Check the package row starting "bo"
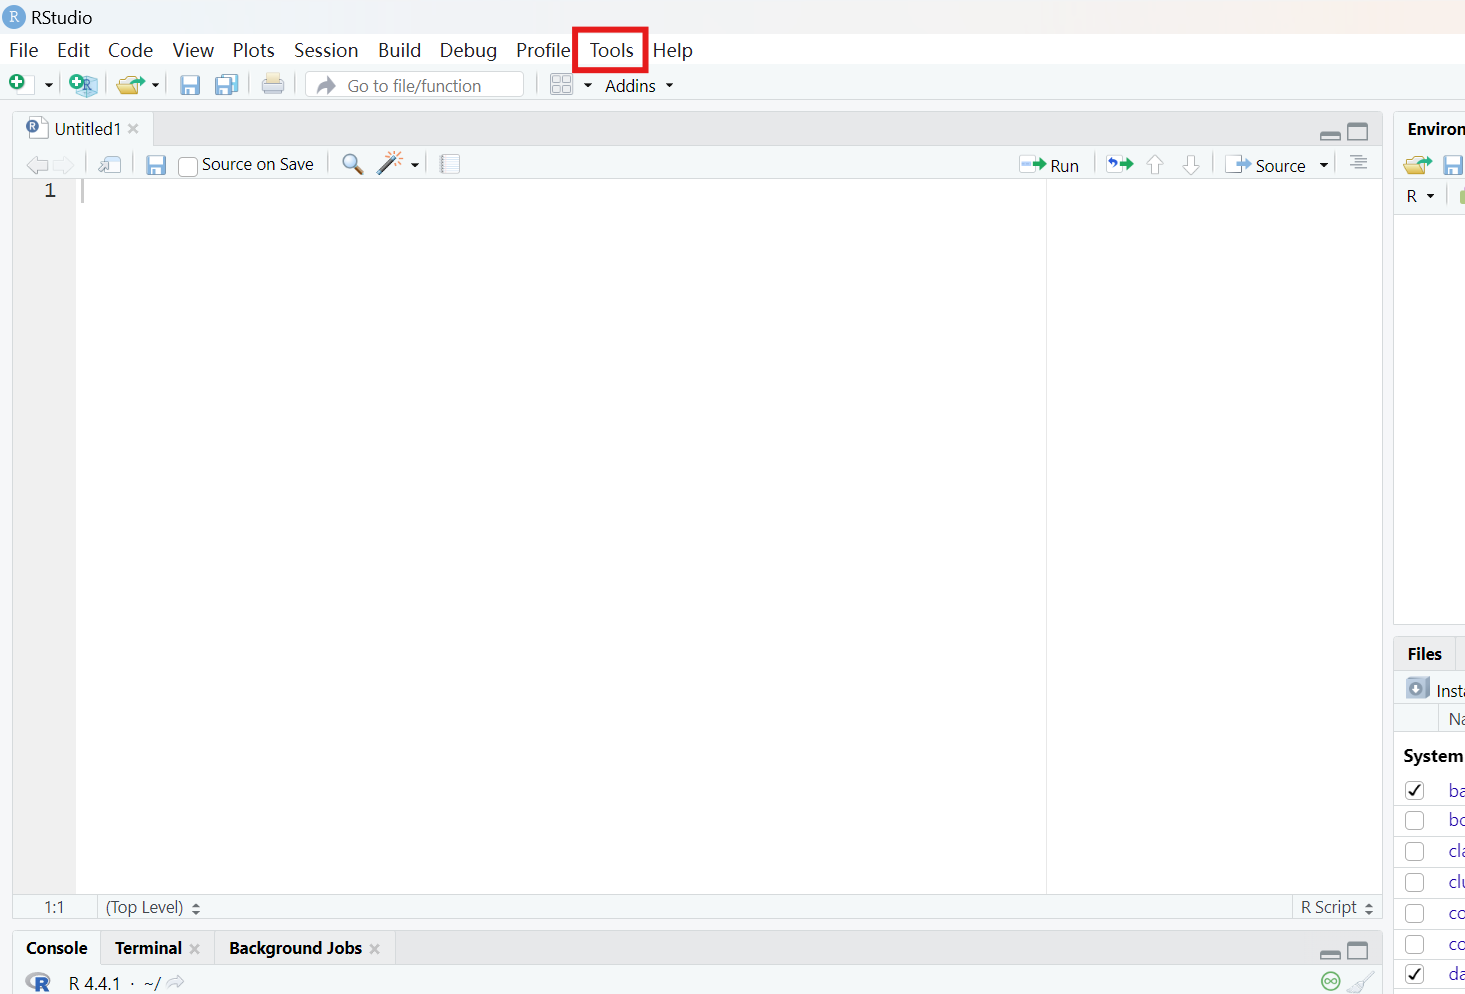 [1414, 820]
